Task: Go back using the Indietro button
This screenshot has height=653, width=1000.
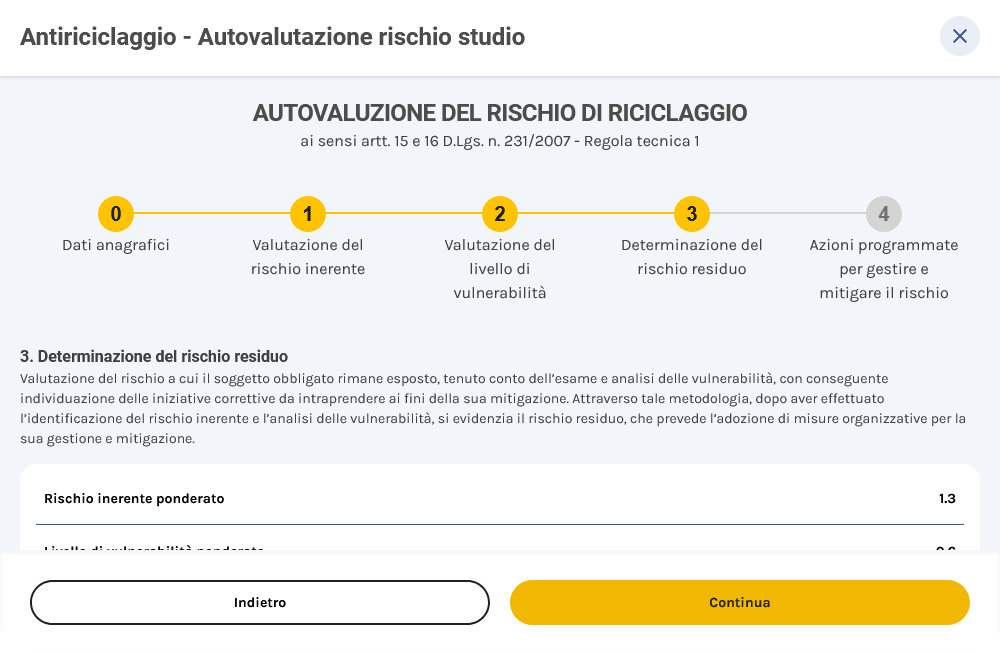Action: point(260,602)
